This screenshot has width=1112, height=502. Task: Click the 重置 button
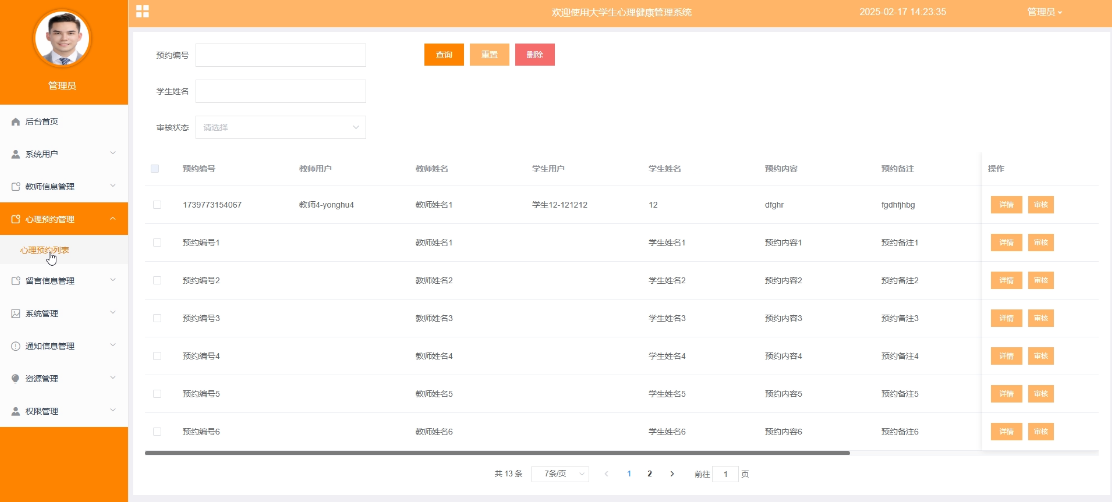point(489,55)
